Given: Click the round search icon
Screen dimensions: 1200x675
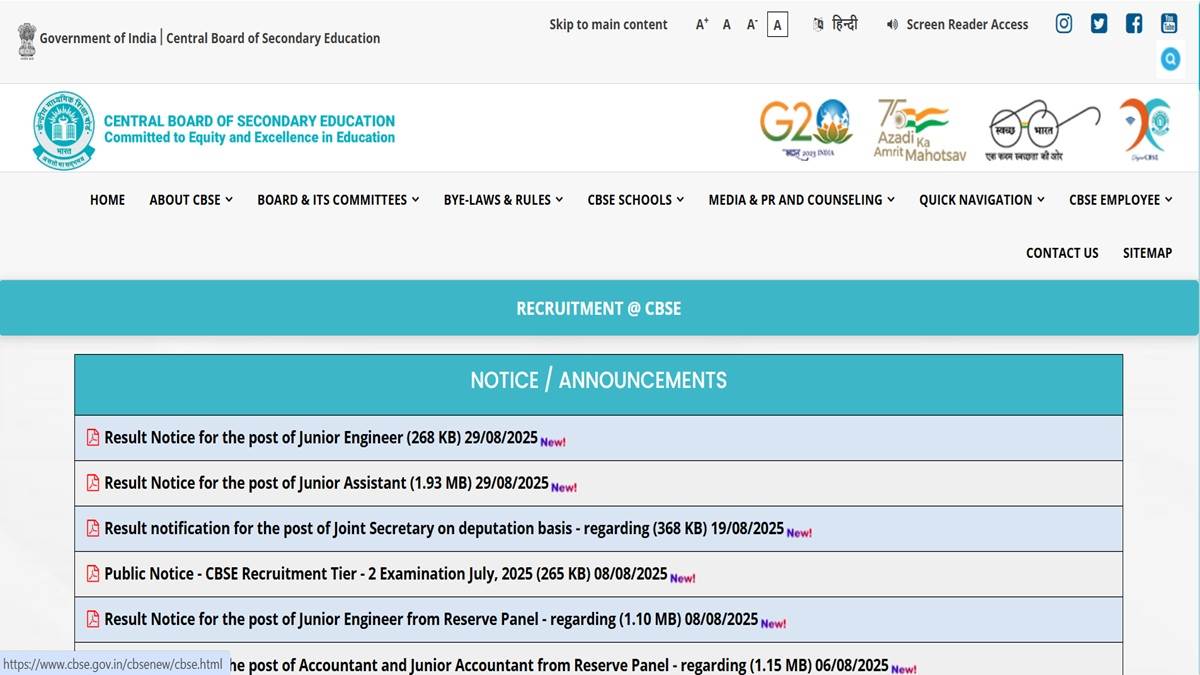Looking at the screenshot, I should click(x=1170, y=59).
